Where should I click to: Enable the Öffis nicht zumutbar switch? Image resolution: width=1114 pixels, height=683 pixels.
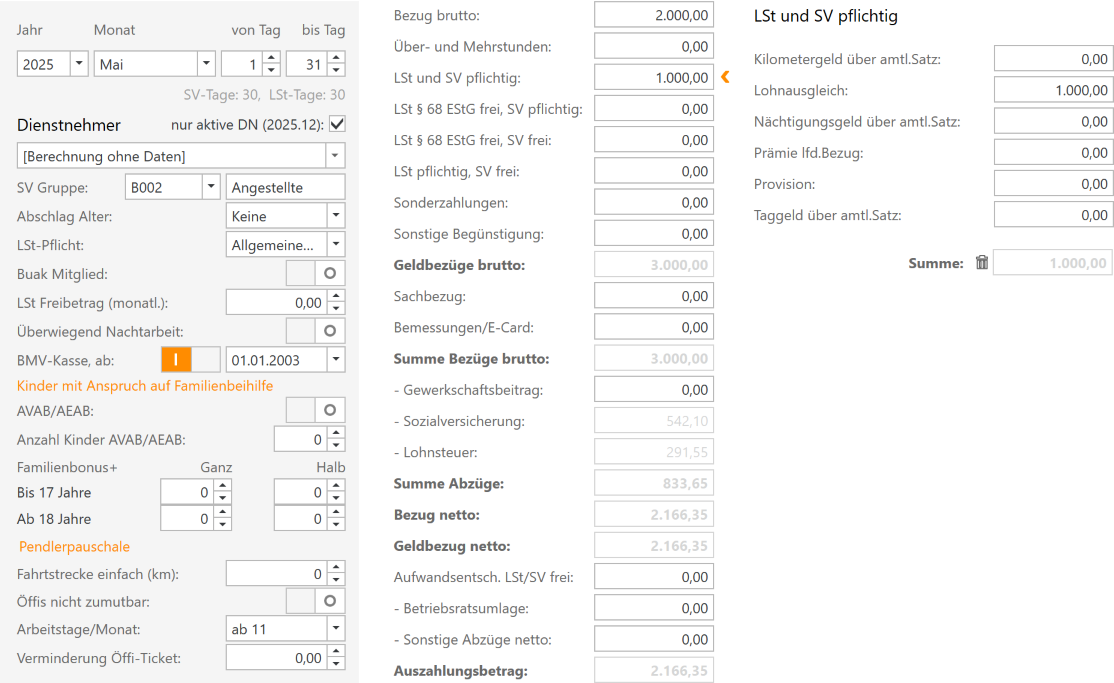[316, 600]
